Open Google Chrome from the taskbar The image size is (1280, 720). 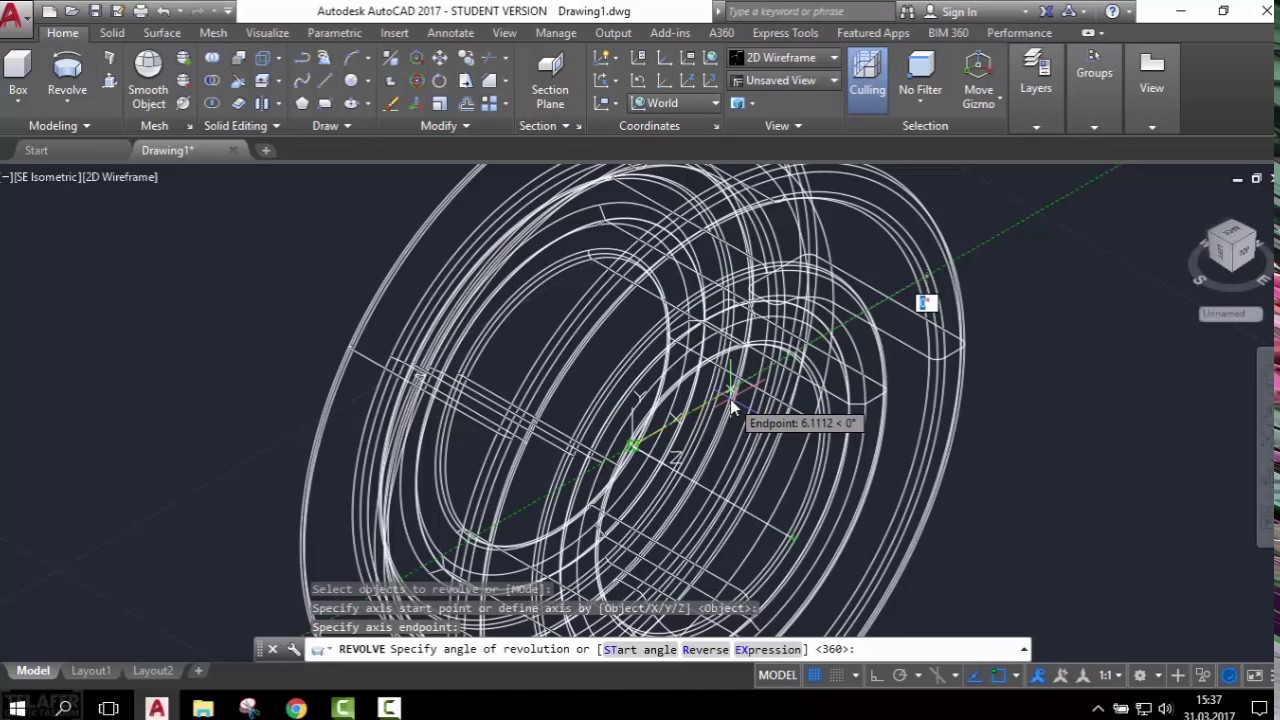296,708
